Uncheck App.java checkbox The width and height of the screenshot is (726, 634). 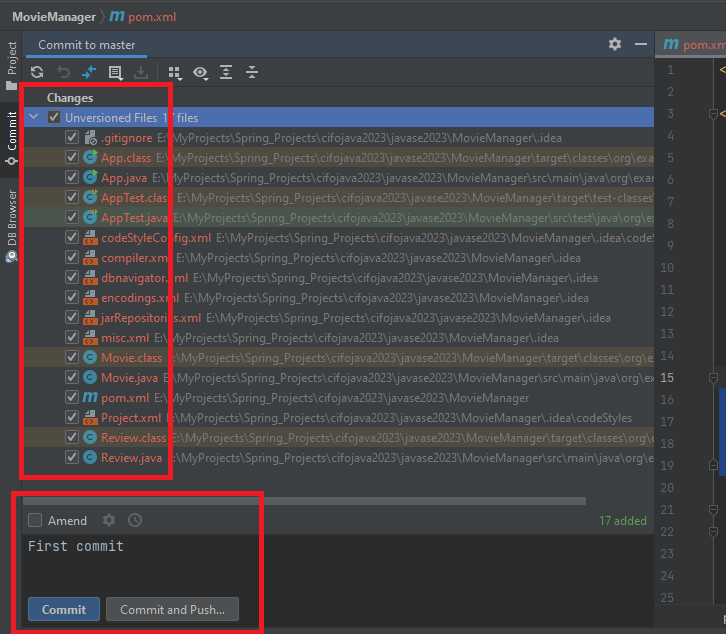[72, 177]
